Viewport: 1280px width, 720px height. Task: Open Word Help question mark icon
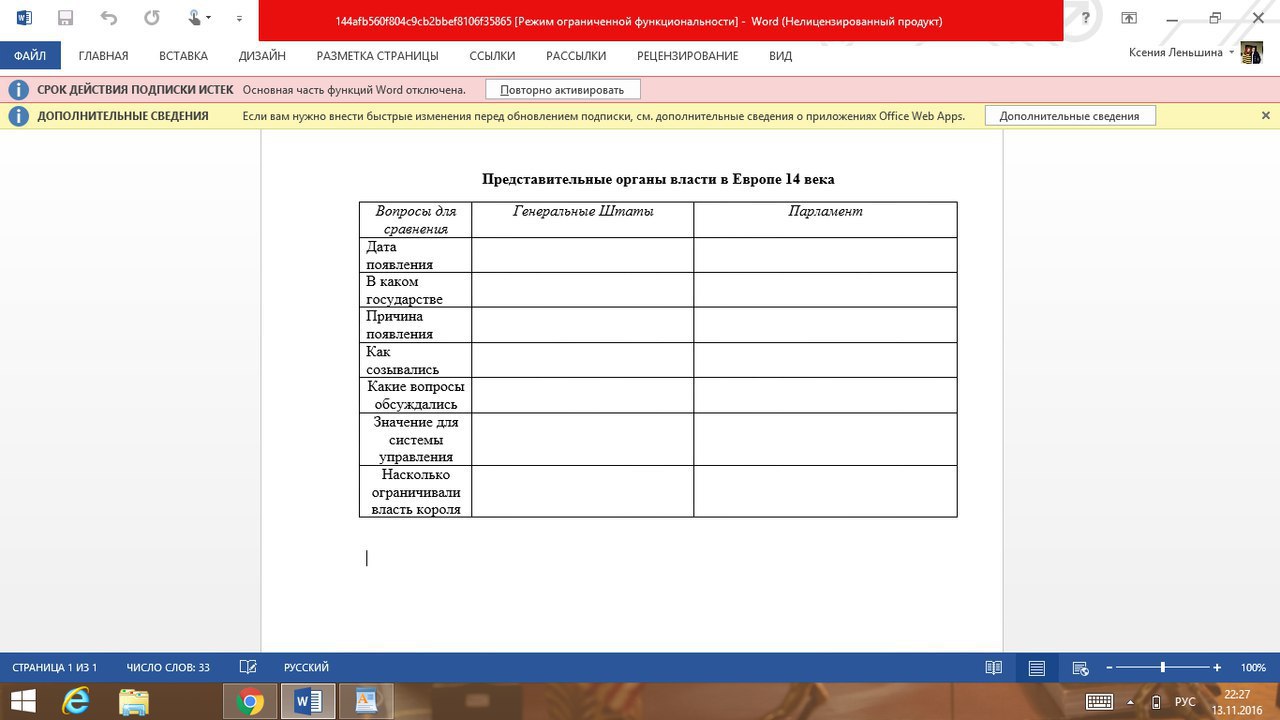(x=1086, y=18)
